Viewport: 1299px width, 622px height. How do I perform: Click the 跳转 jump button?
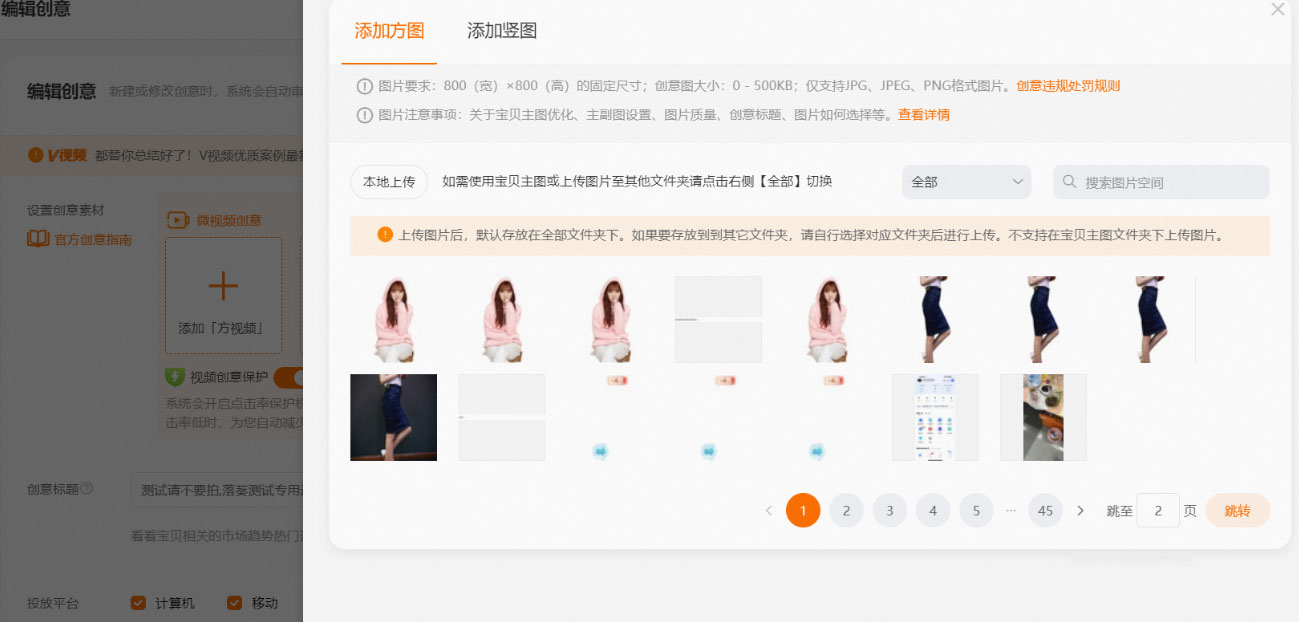pyautogui.click(x=1237, y=510)
